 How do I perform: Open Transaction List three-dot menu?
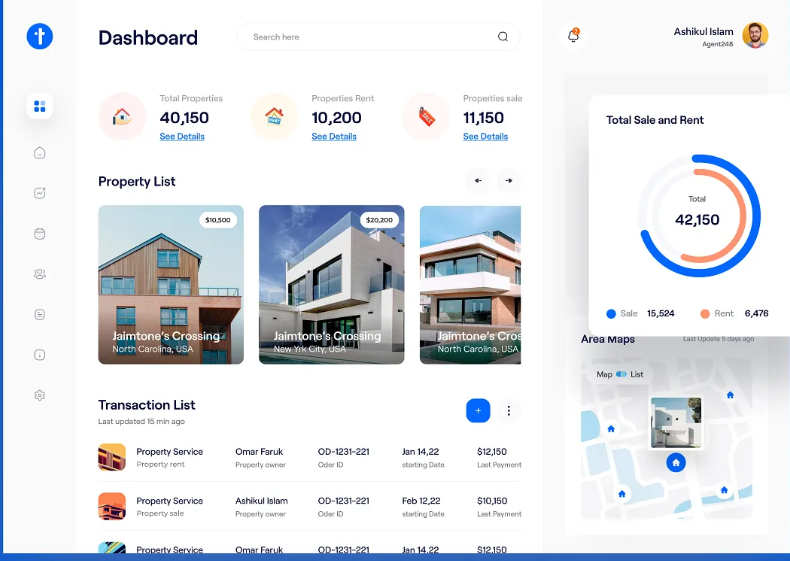[509, 411]
